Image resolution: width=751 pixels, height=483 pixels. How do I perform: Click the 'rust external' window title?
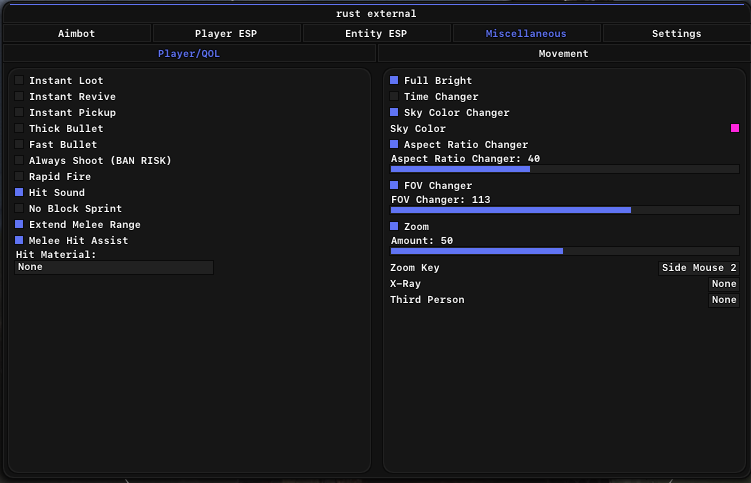[x=376, y=13]
